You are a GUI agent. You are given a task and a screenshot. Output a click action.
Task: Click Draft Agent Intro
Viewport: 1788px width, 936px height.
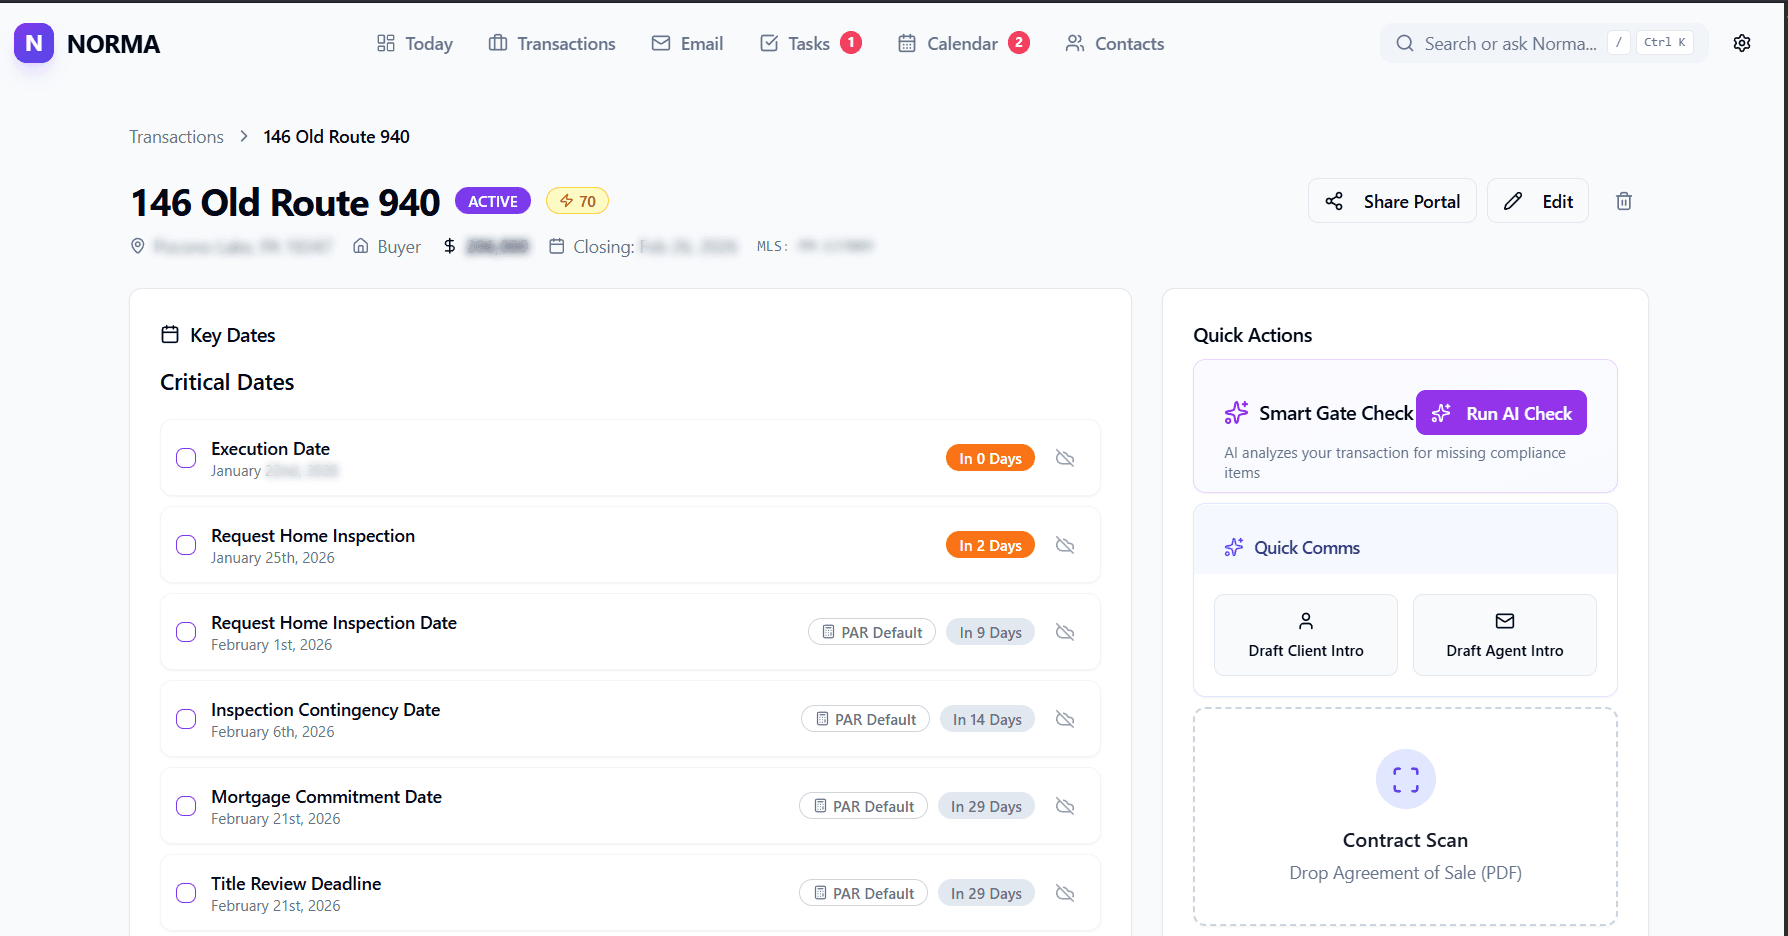(1504, 634)
